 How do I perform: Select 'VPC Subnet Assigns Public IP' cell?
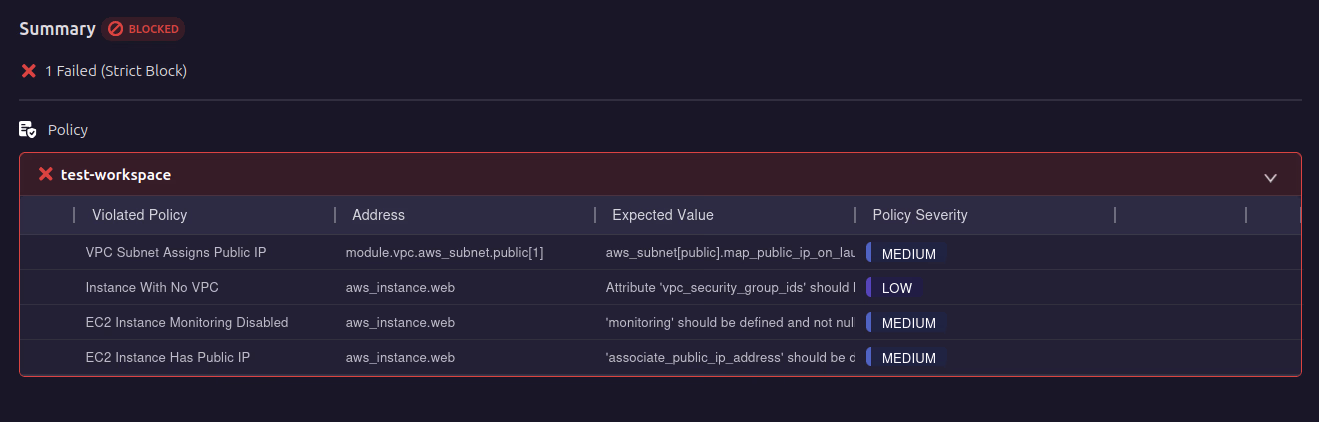tap(176, 252)
